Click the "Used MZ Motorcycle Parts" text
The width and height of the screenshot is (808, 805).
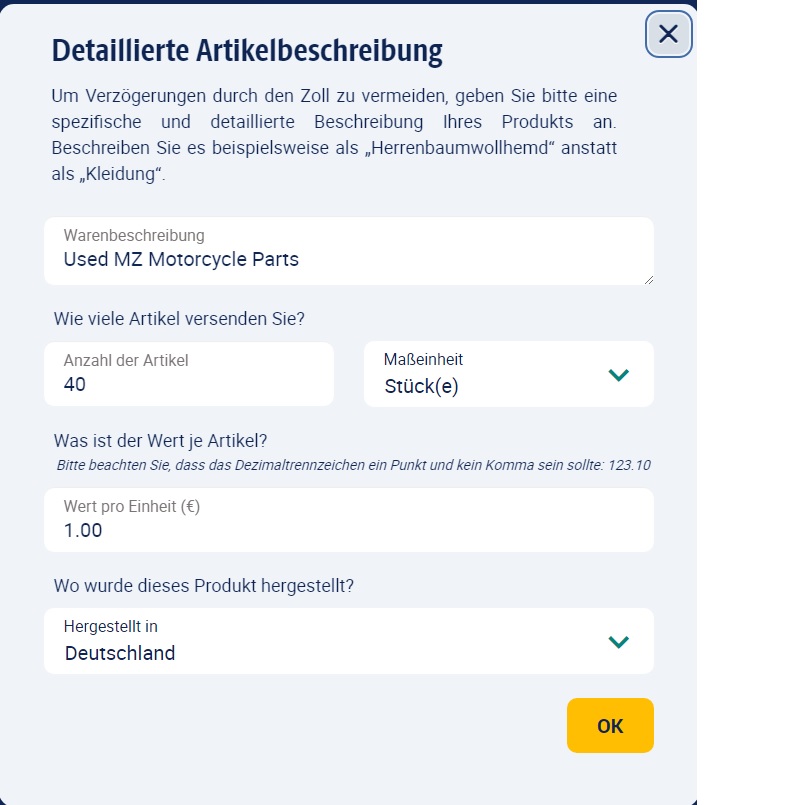tap(181, 260)
